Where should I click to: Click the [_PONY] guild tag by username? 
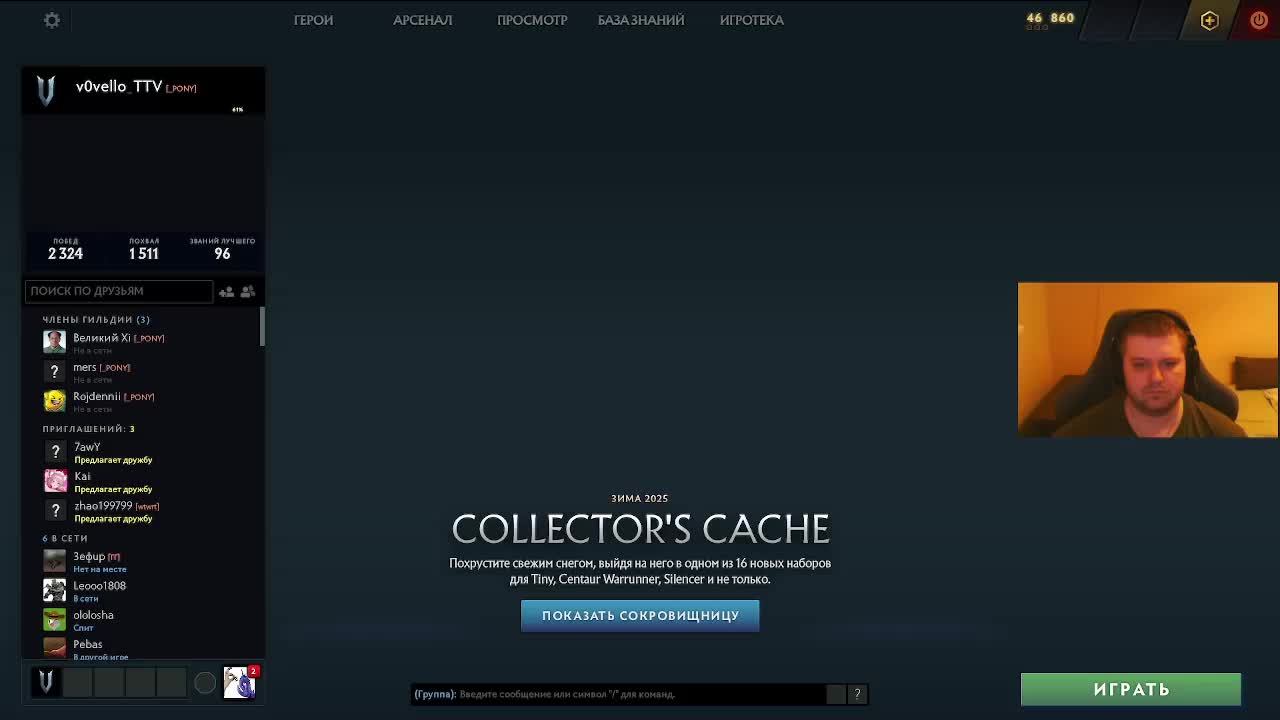click(181, 88)
